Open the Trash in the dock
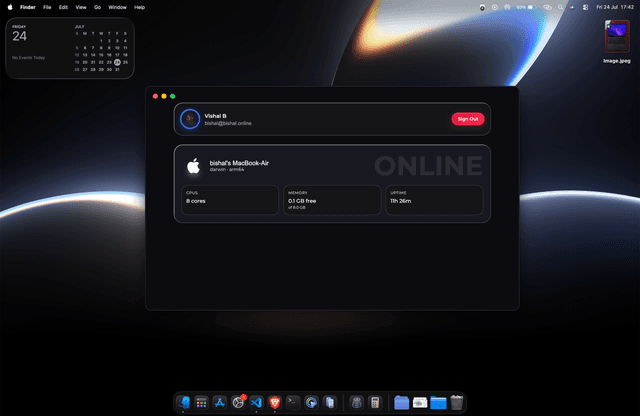The image size is (640, 416). point(457,403)
